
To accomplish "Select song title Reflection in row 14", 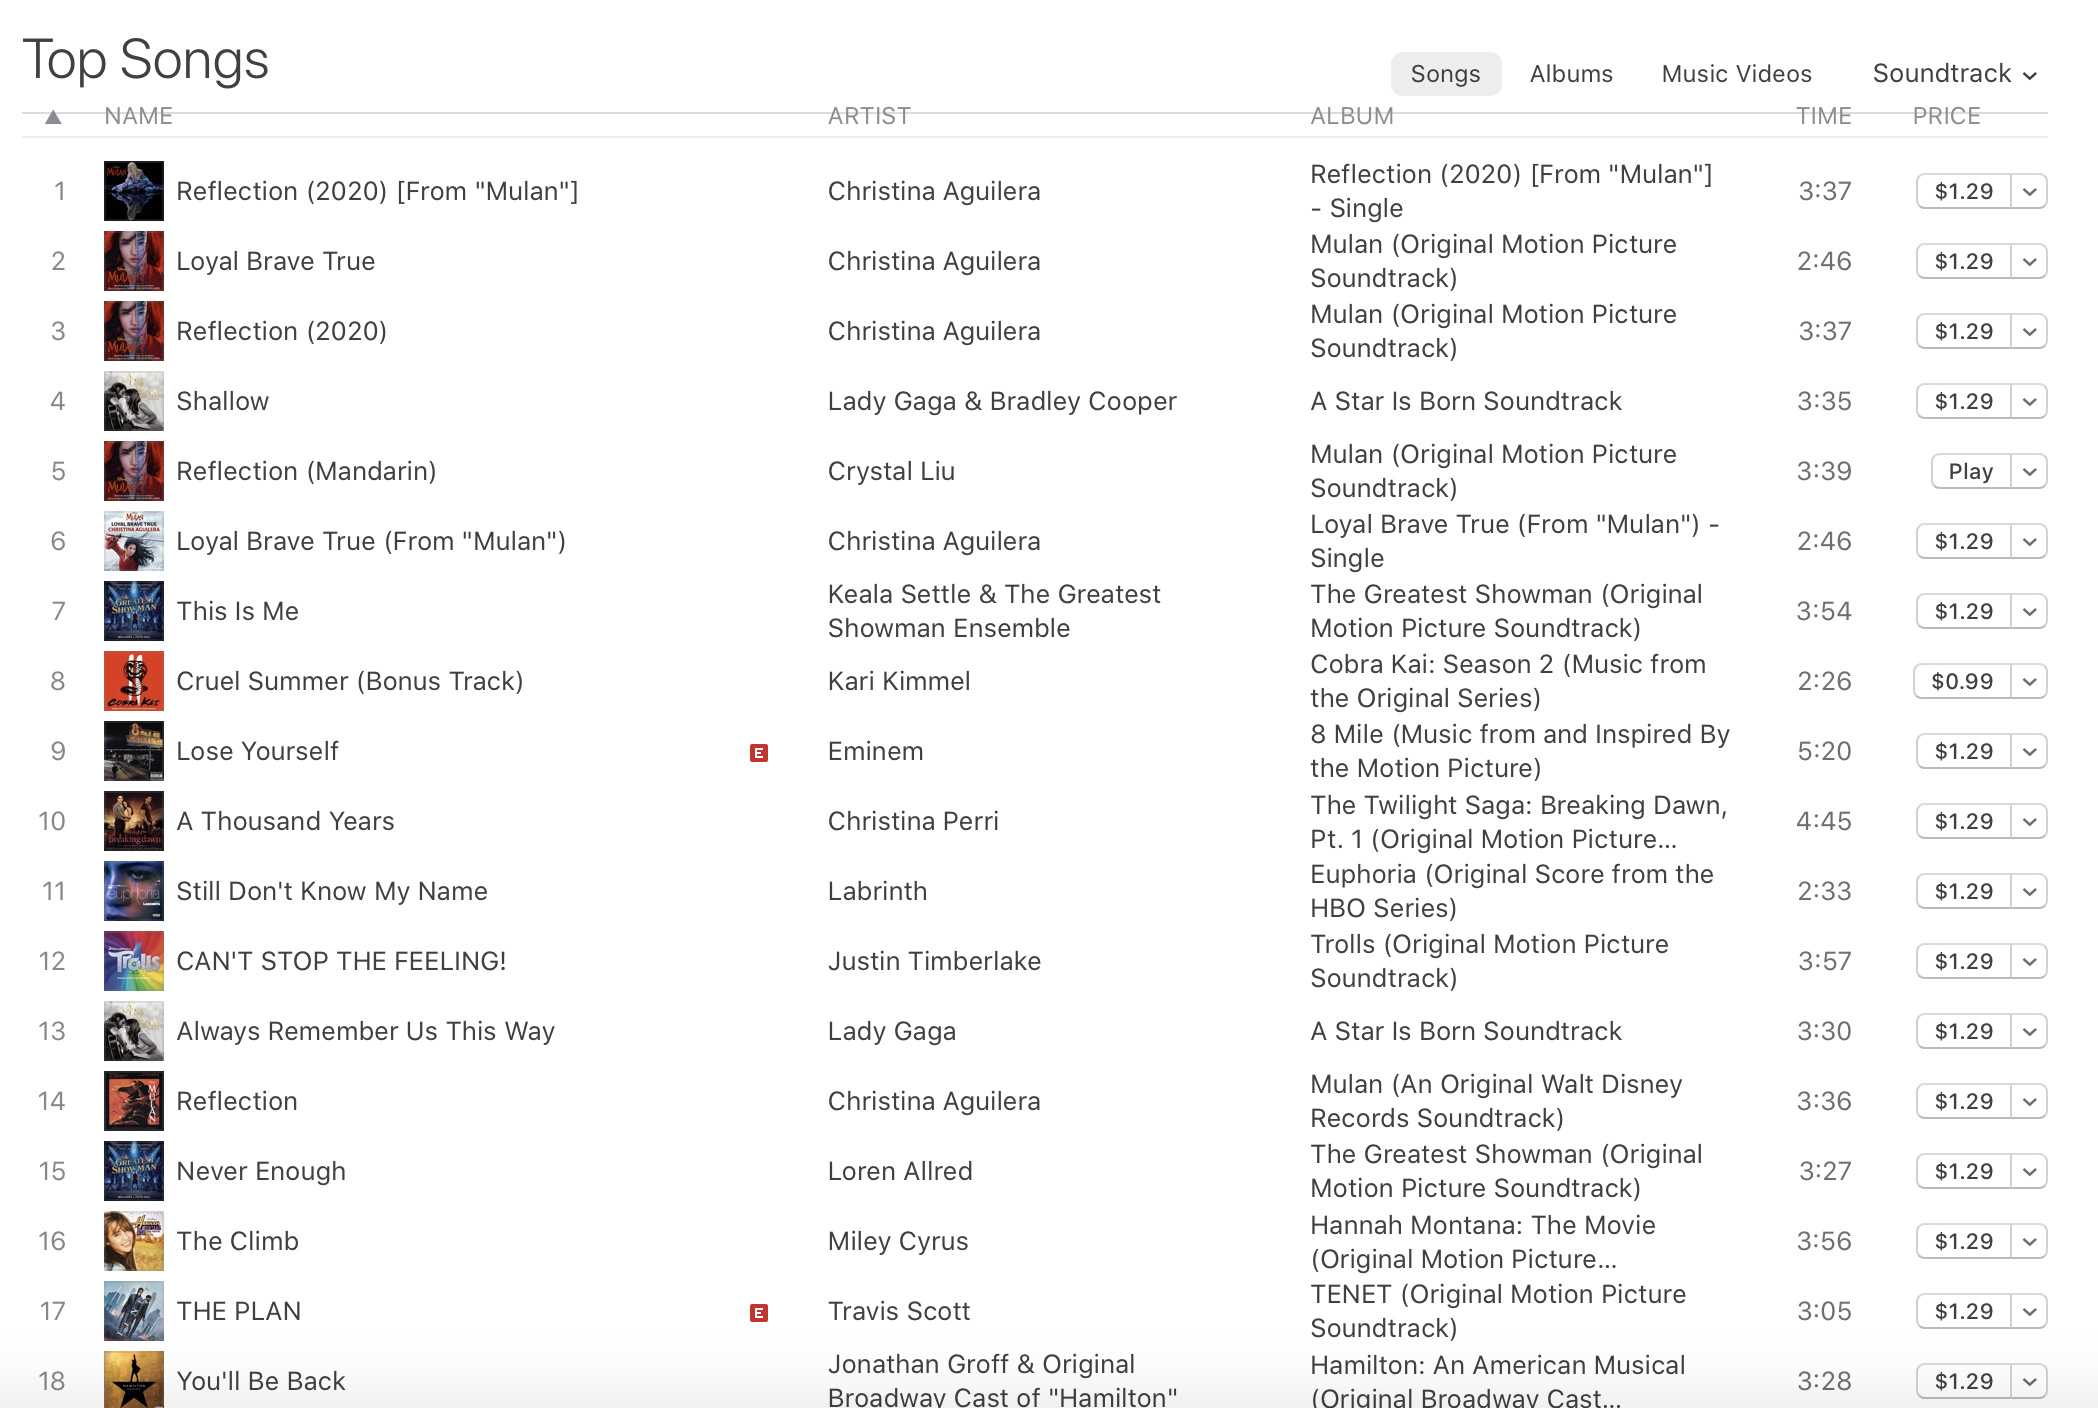I will (x=237, y=1101).
